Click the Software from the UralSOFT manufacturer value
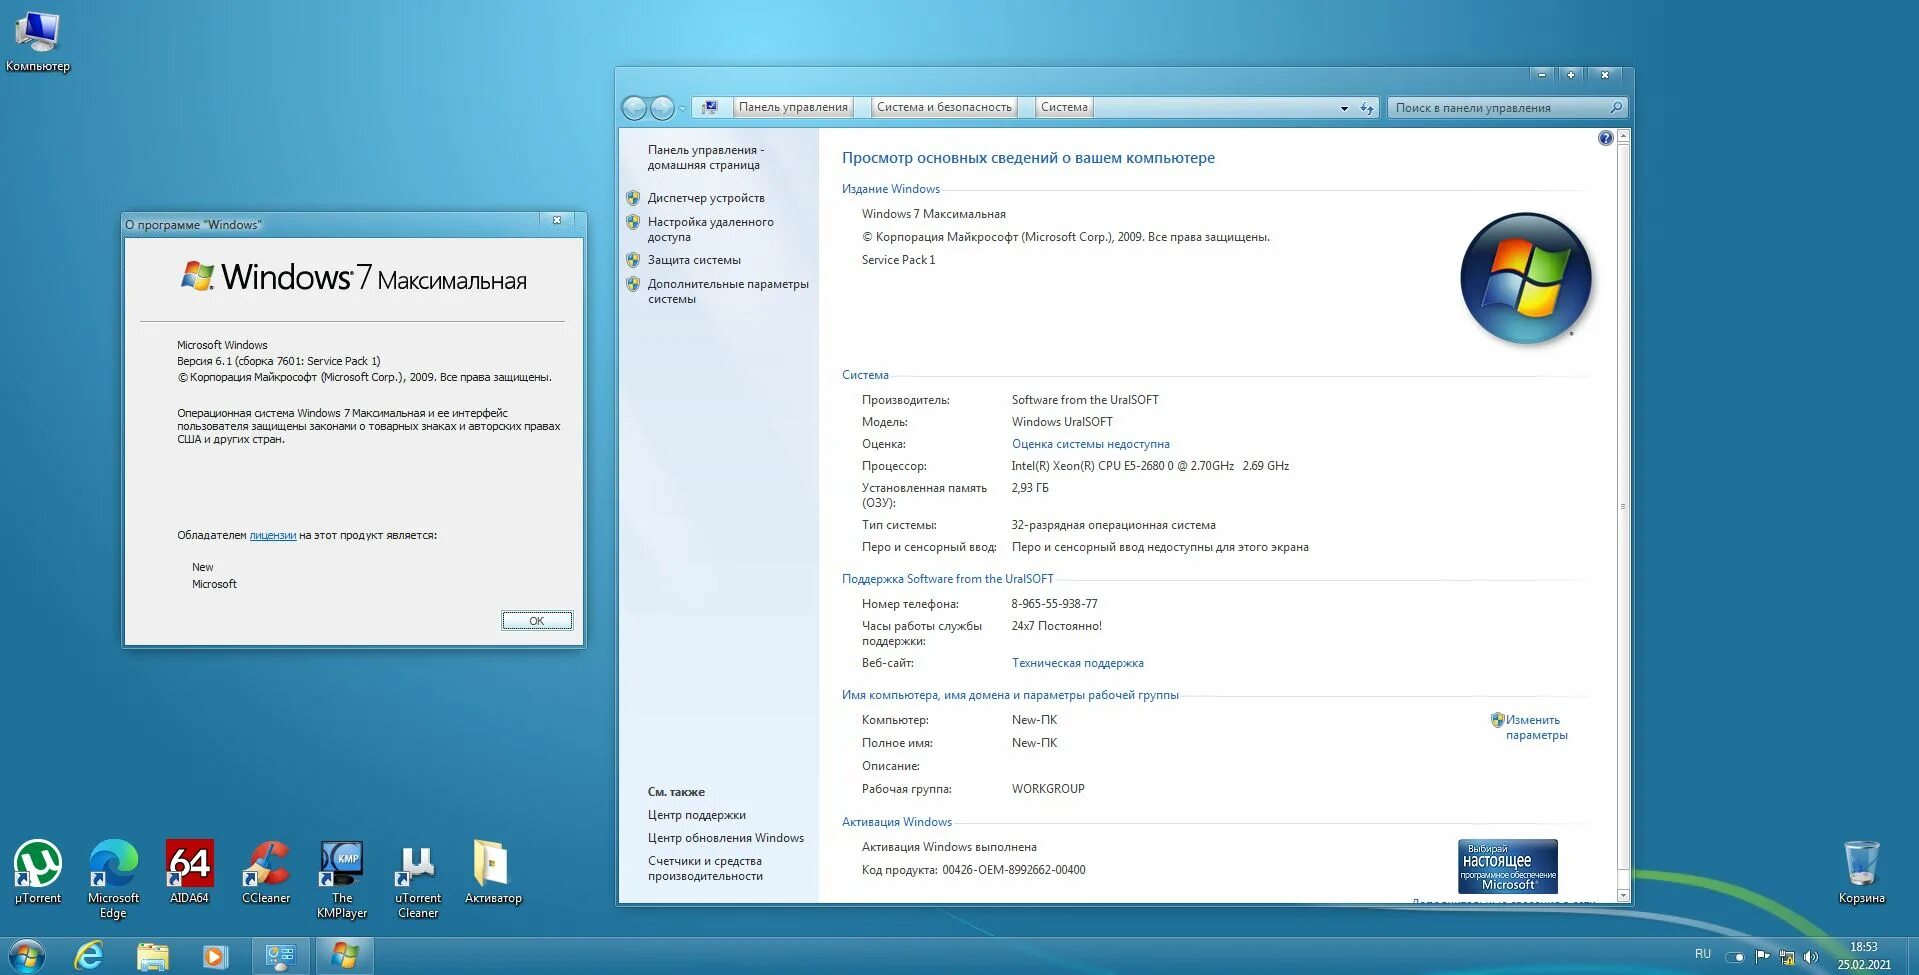1919x975 pixels. 1085,400
